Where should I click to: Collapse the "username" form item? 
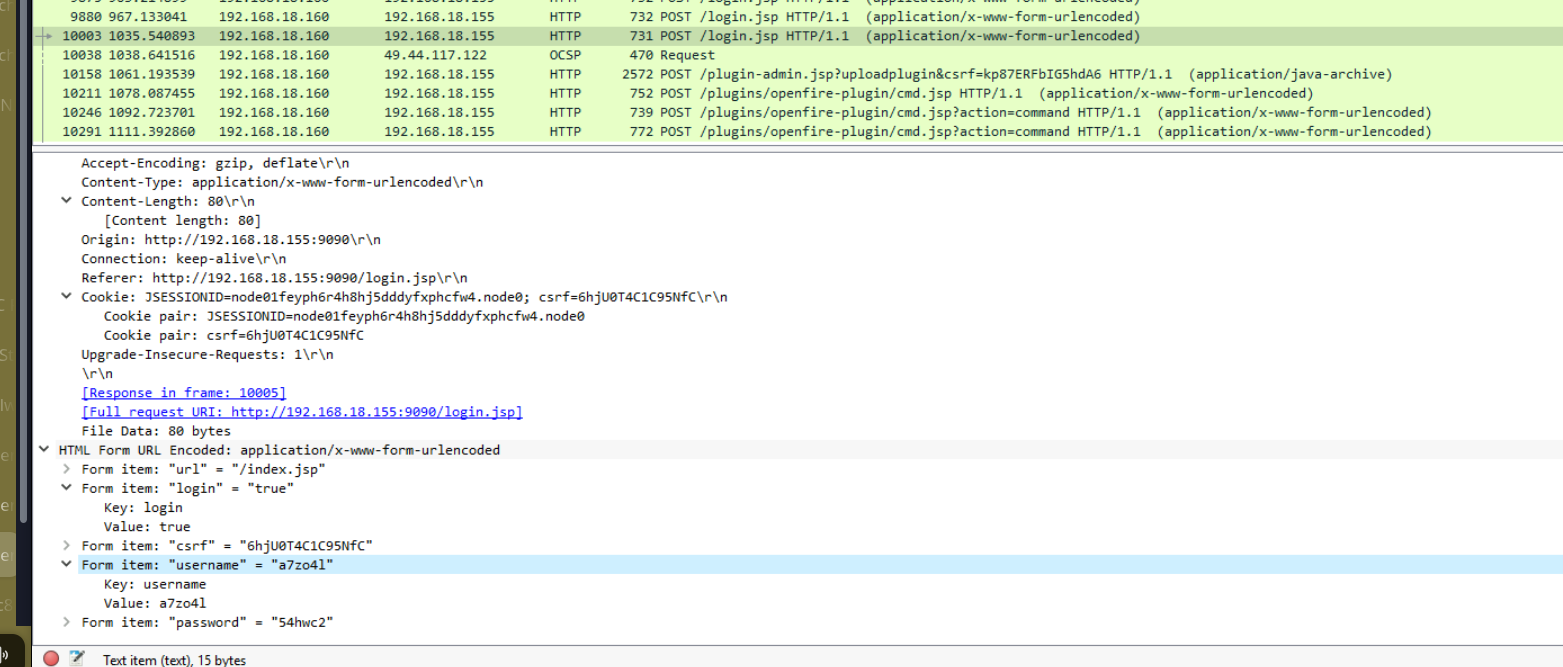pos(66,565)
